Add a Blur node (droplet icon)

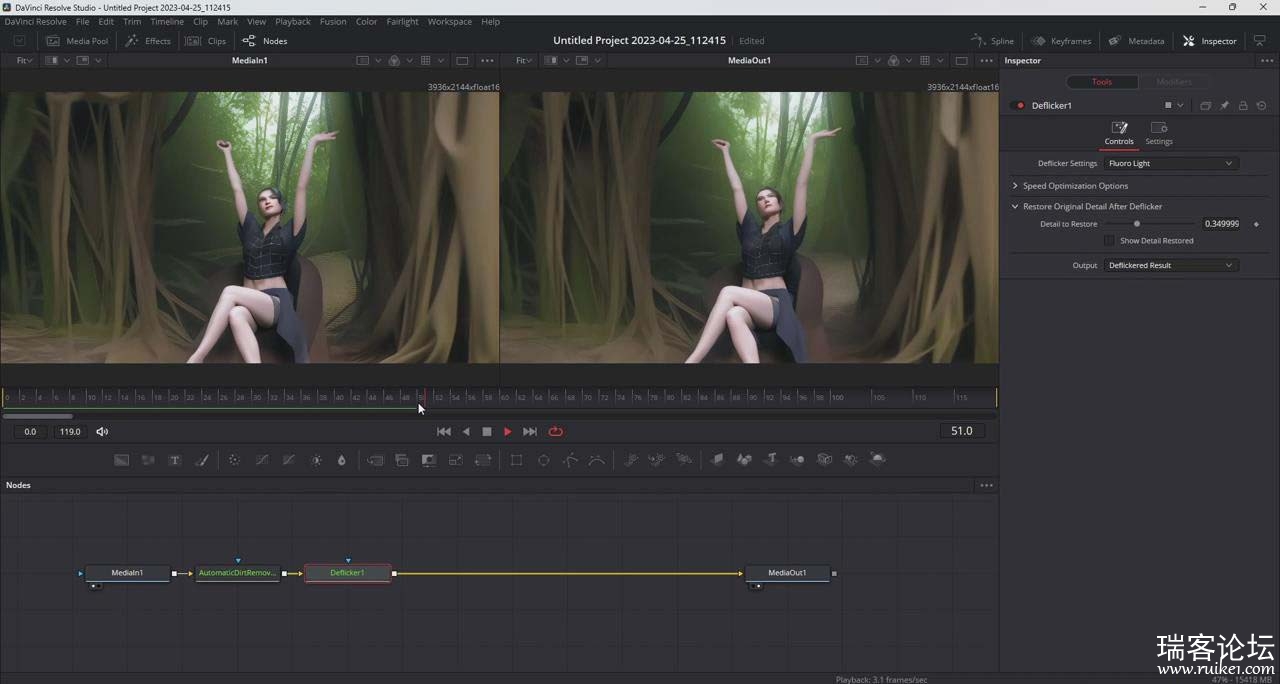point(342,460)
